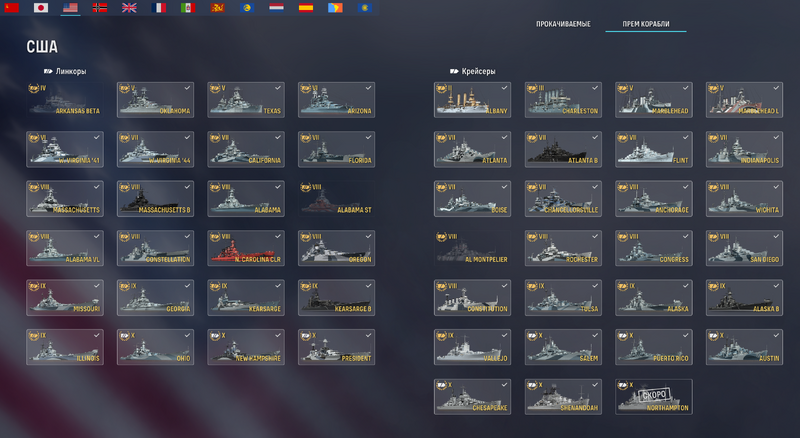Open the Massachusetts ship card
Image resolution: width=800 pixels, height=438 pixels.
pyautogui.click(x=65, y=199)
